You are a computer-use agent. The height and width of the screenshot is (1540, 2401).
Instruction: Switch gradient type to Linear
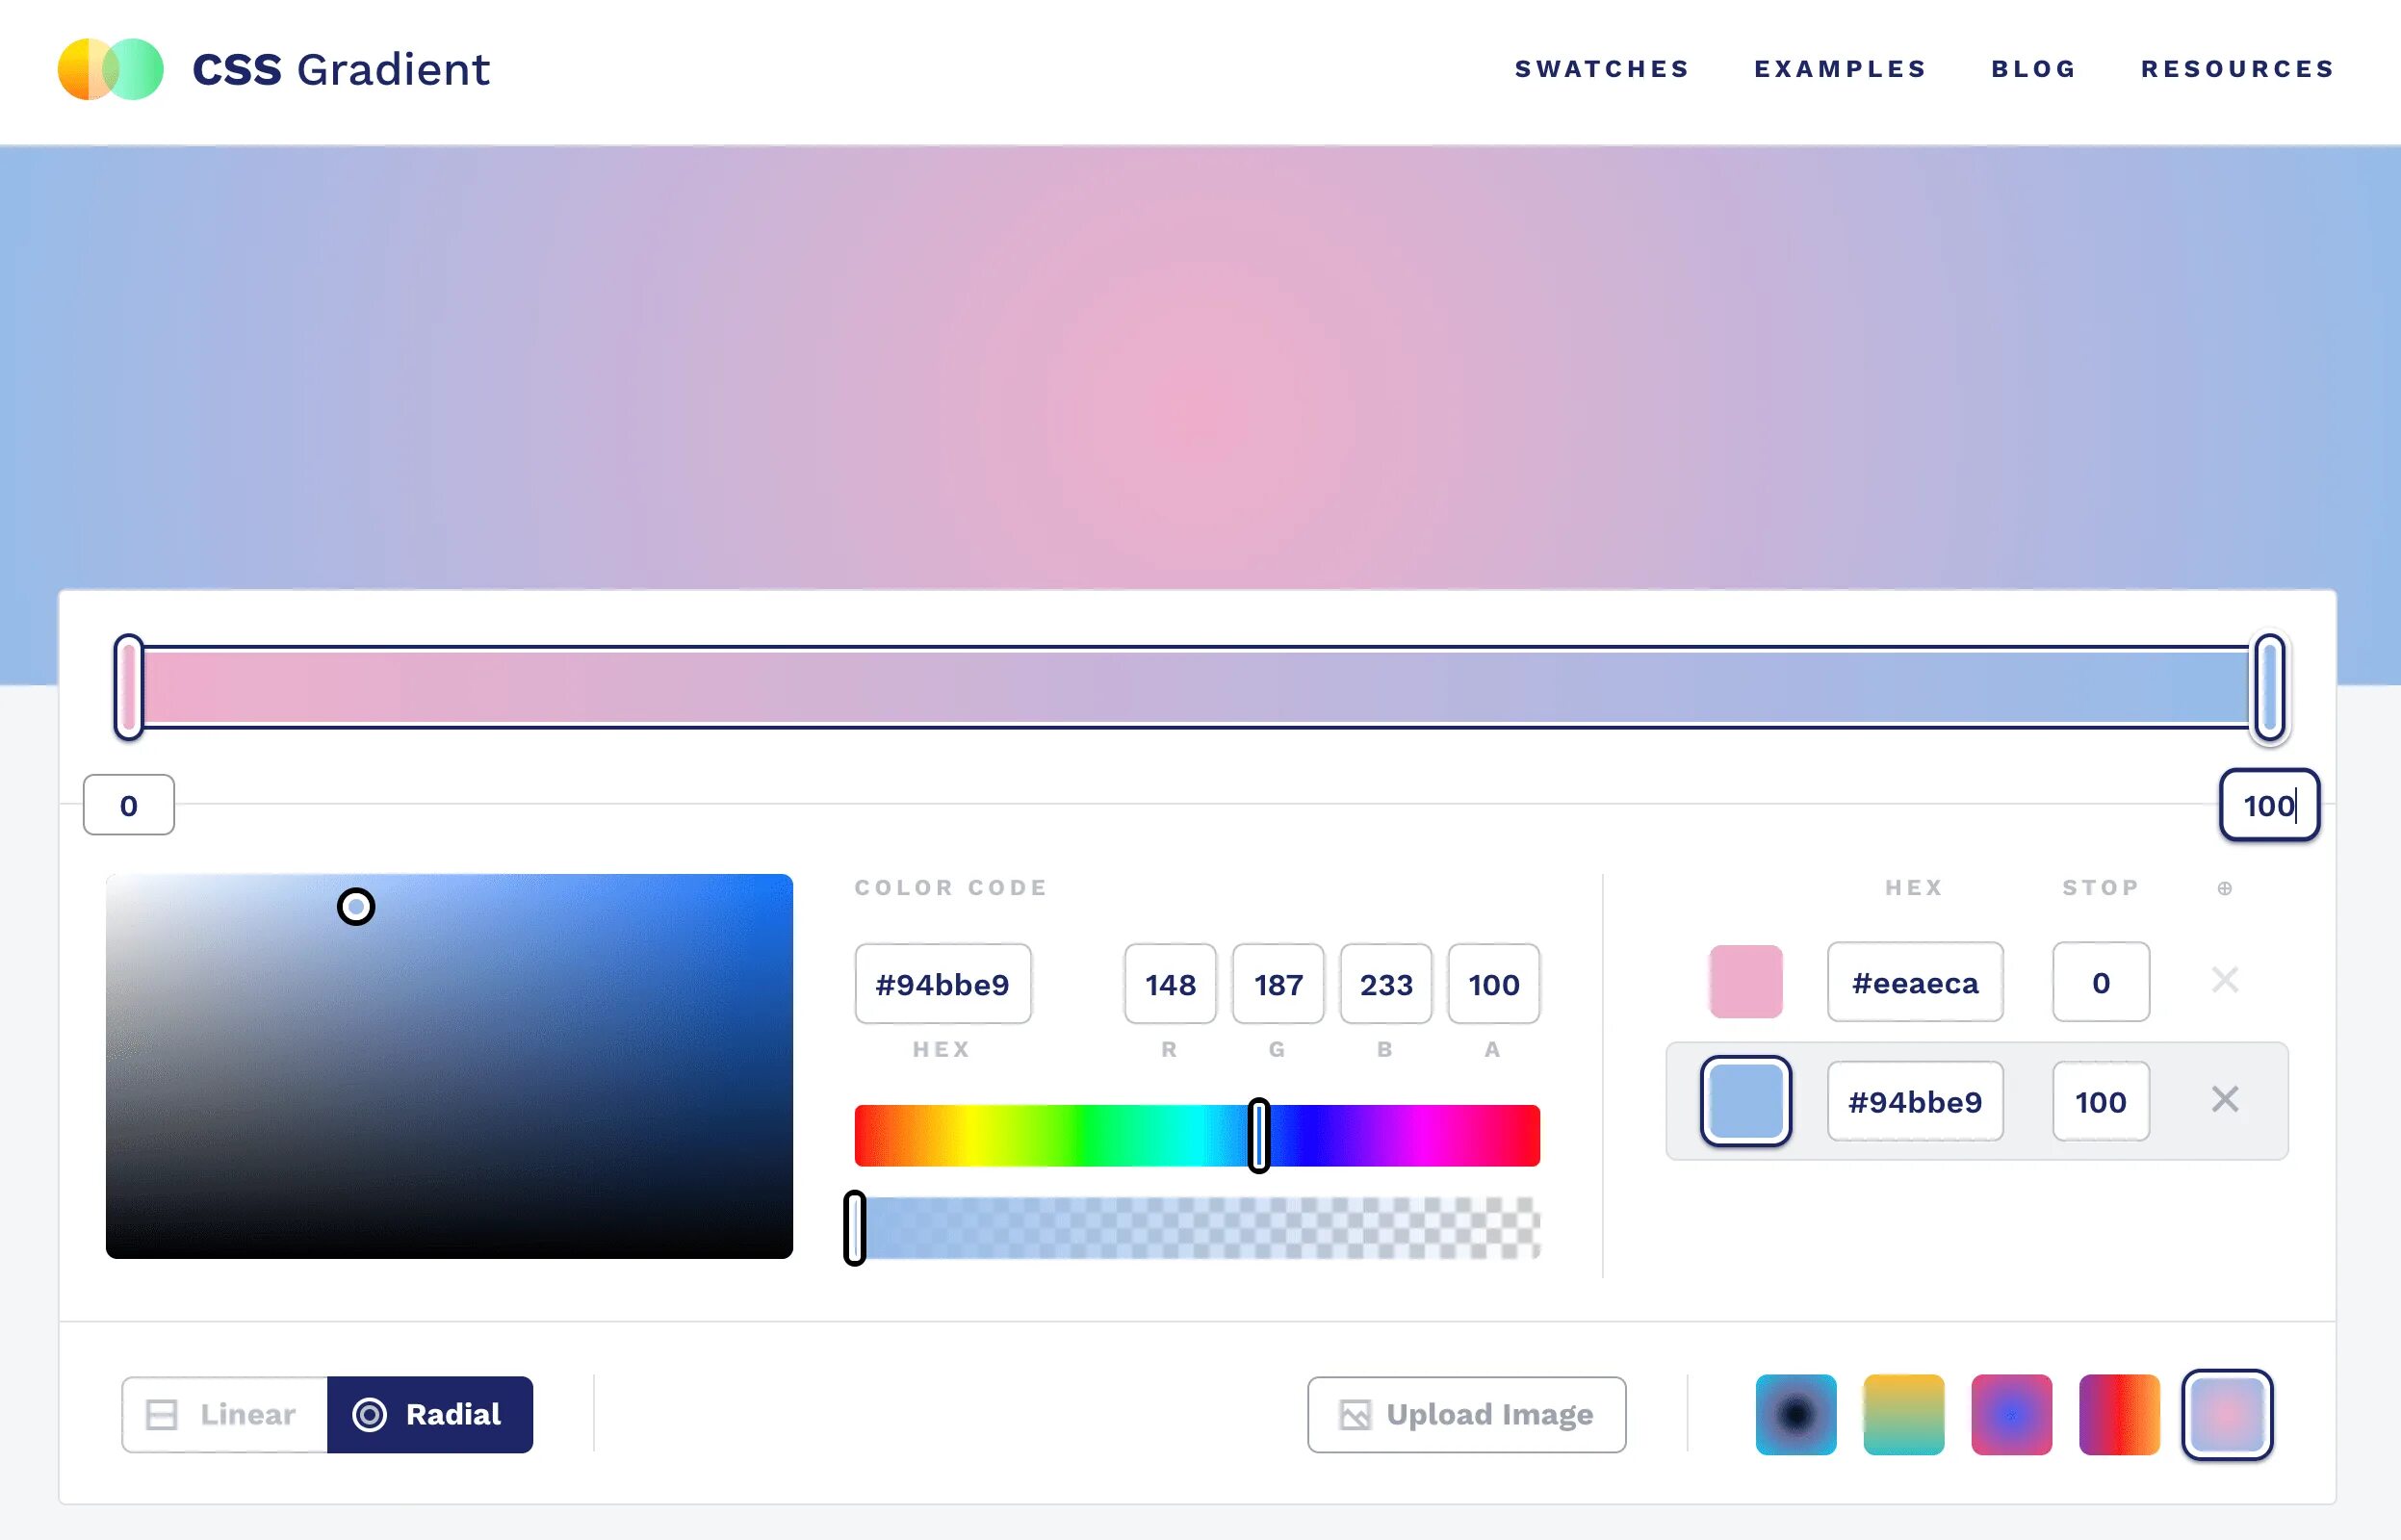click(x=225, y=1414)
